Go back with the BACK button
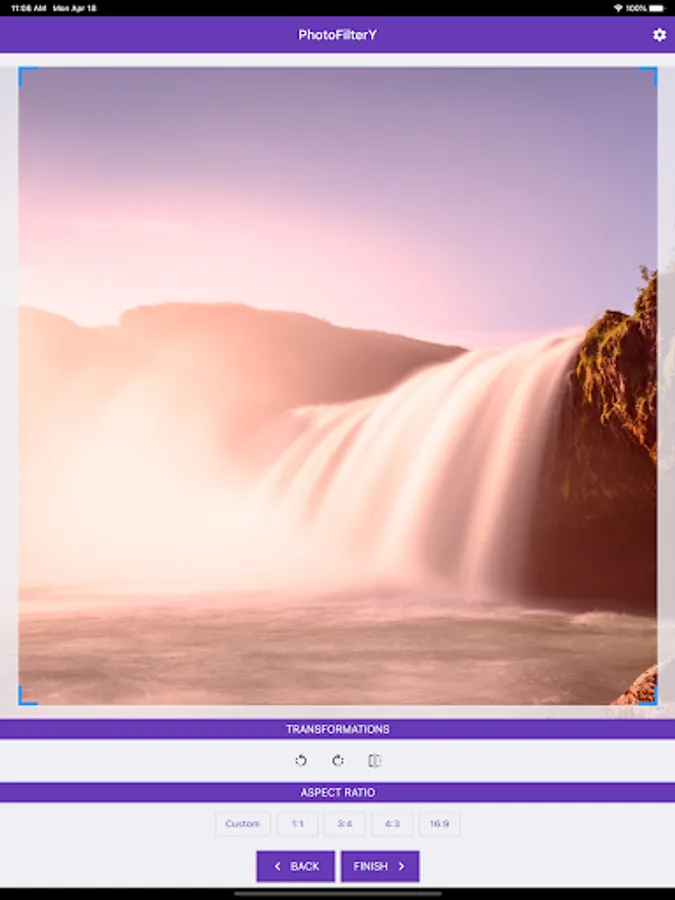Screen dimensions: 675x900 pyautogui.click(x=296, y=866)
